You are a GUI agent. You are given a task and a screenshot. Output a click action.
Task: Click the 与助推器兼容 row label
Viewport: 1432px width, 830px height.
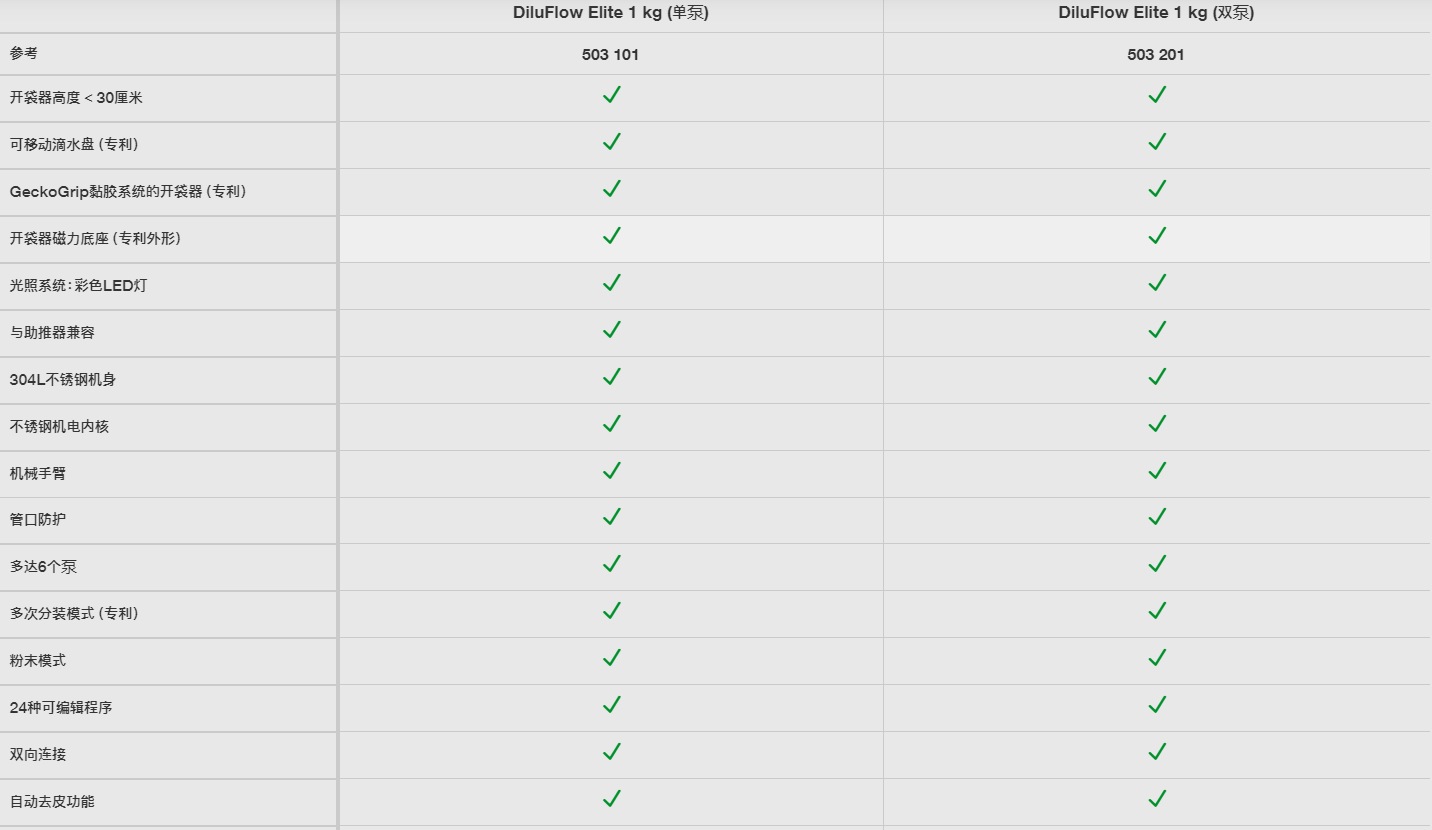point(52,332)
